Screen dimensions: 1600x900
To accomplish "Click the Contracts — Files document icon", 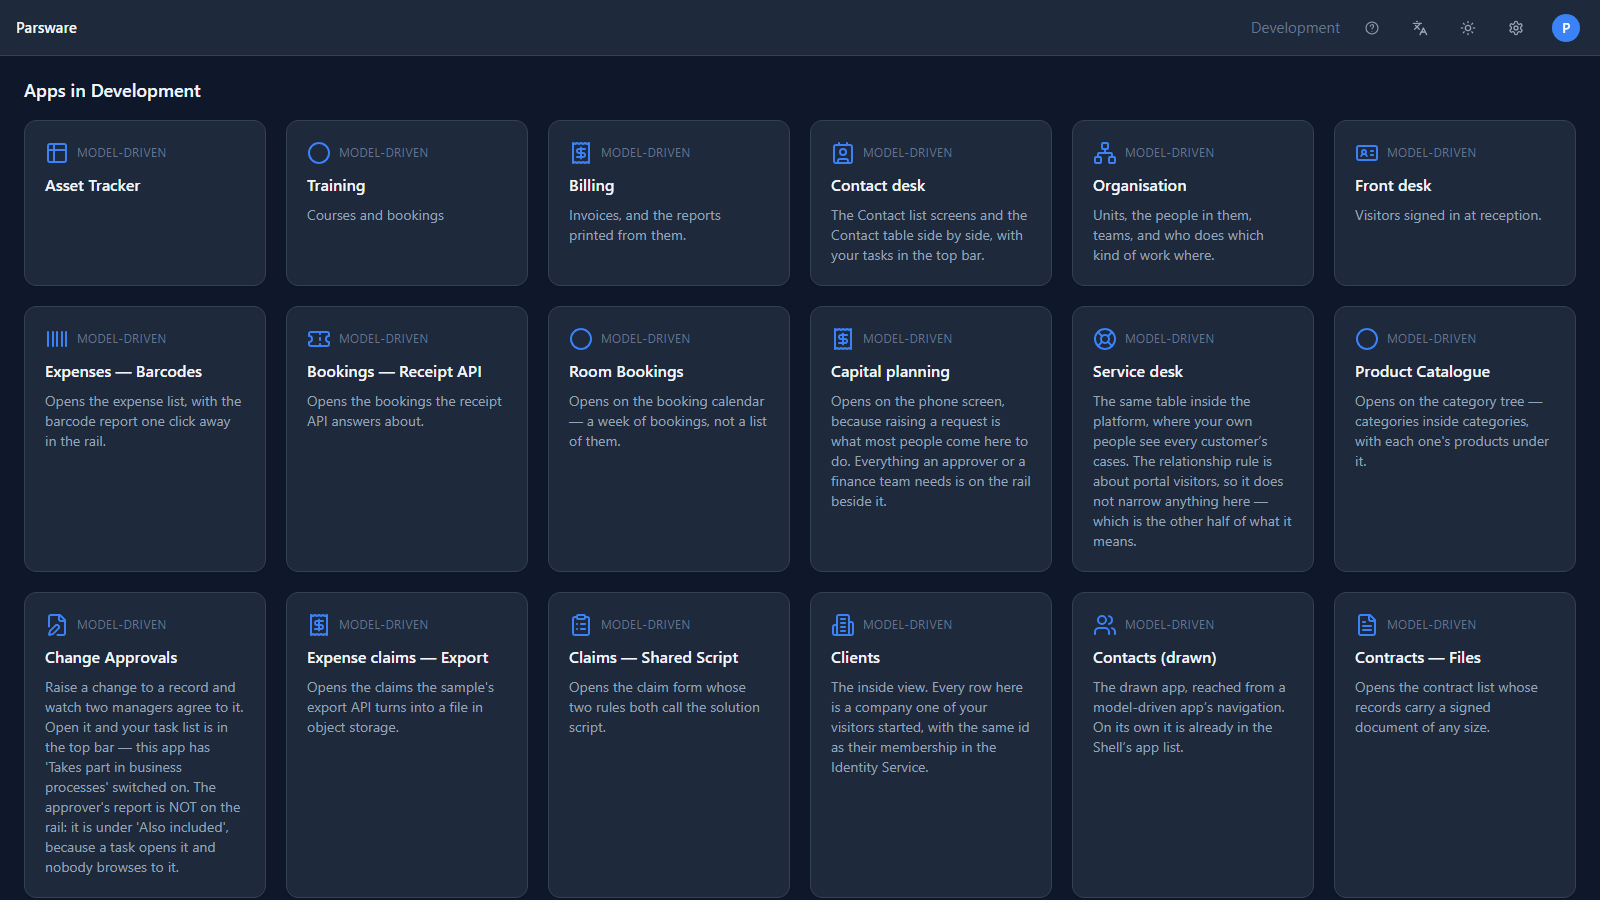I will (1367, 625).
